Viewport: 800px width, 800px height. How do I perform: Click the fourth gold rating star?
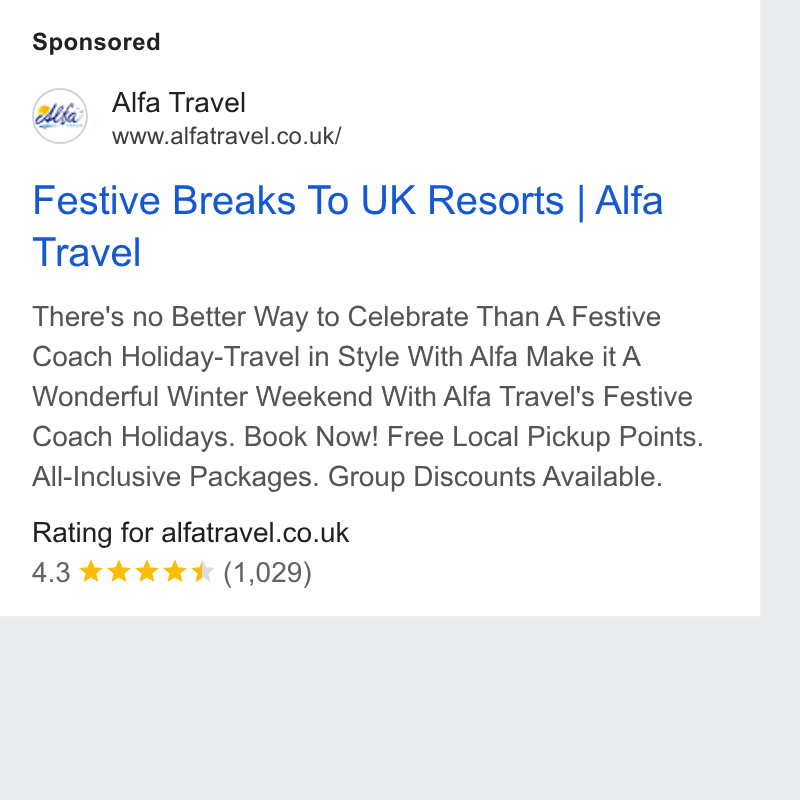[x=175, y=571]
